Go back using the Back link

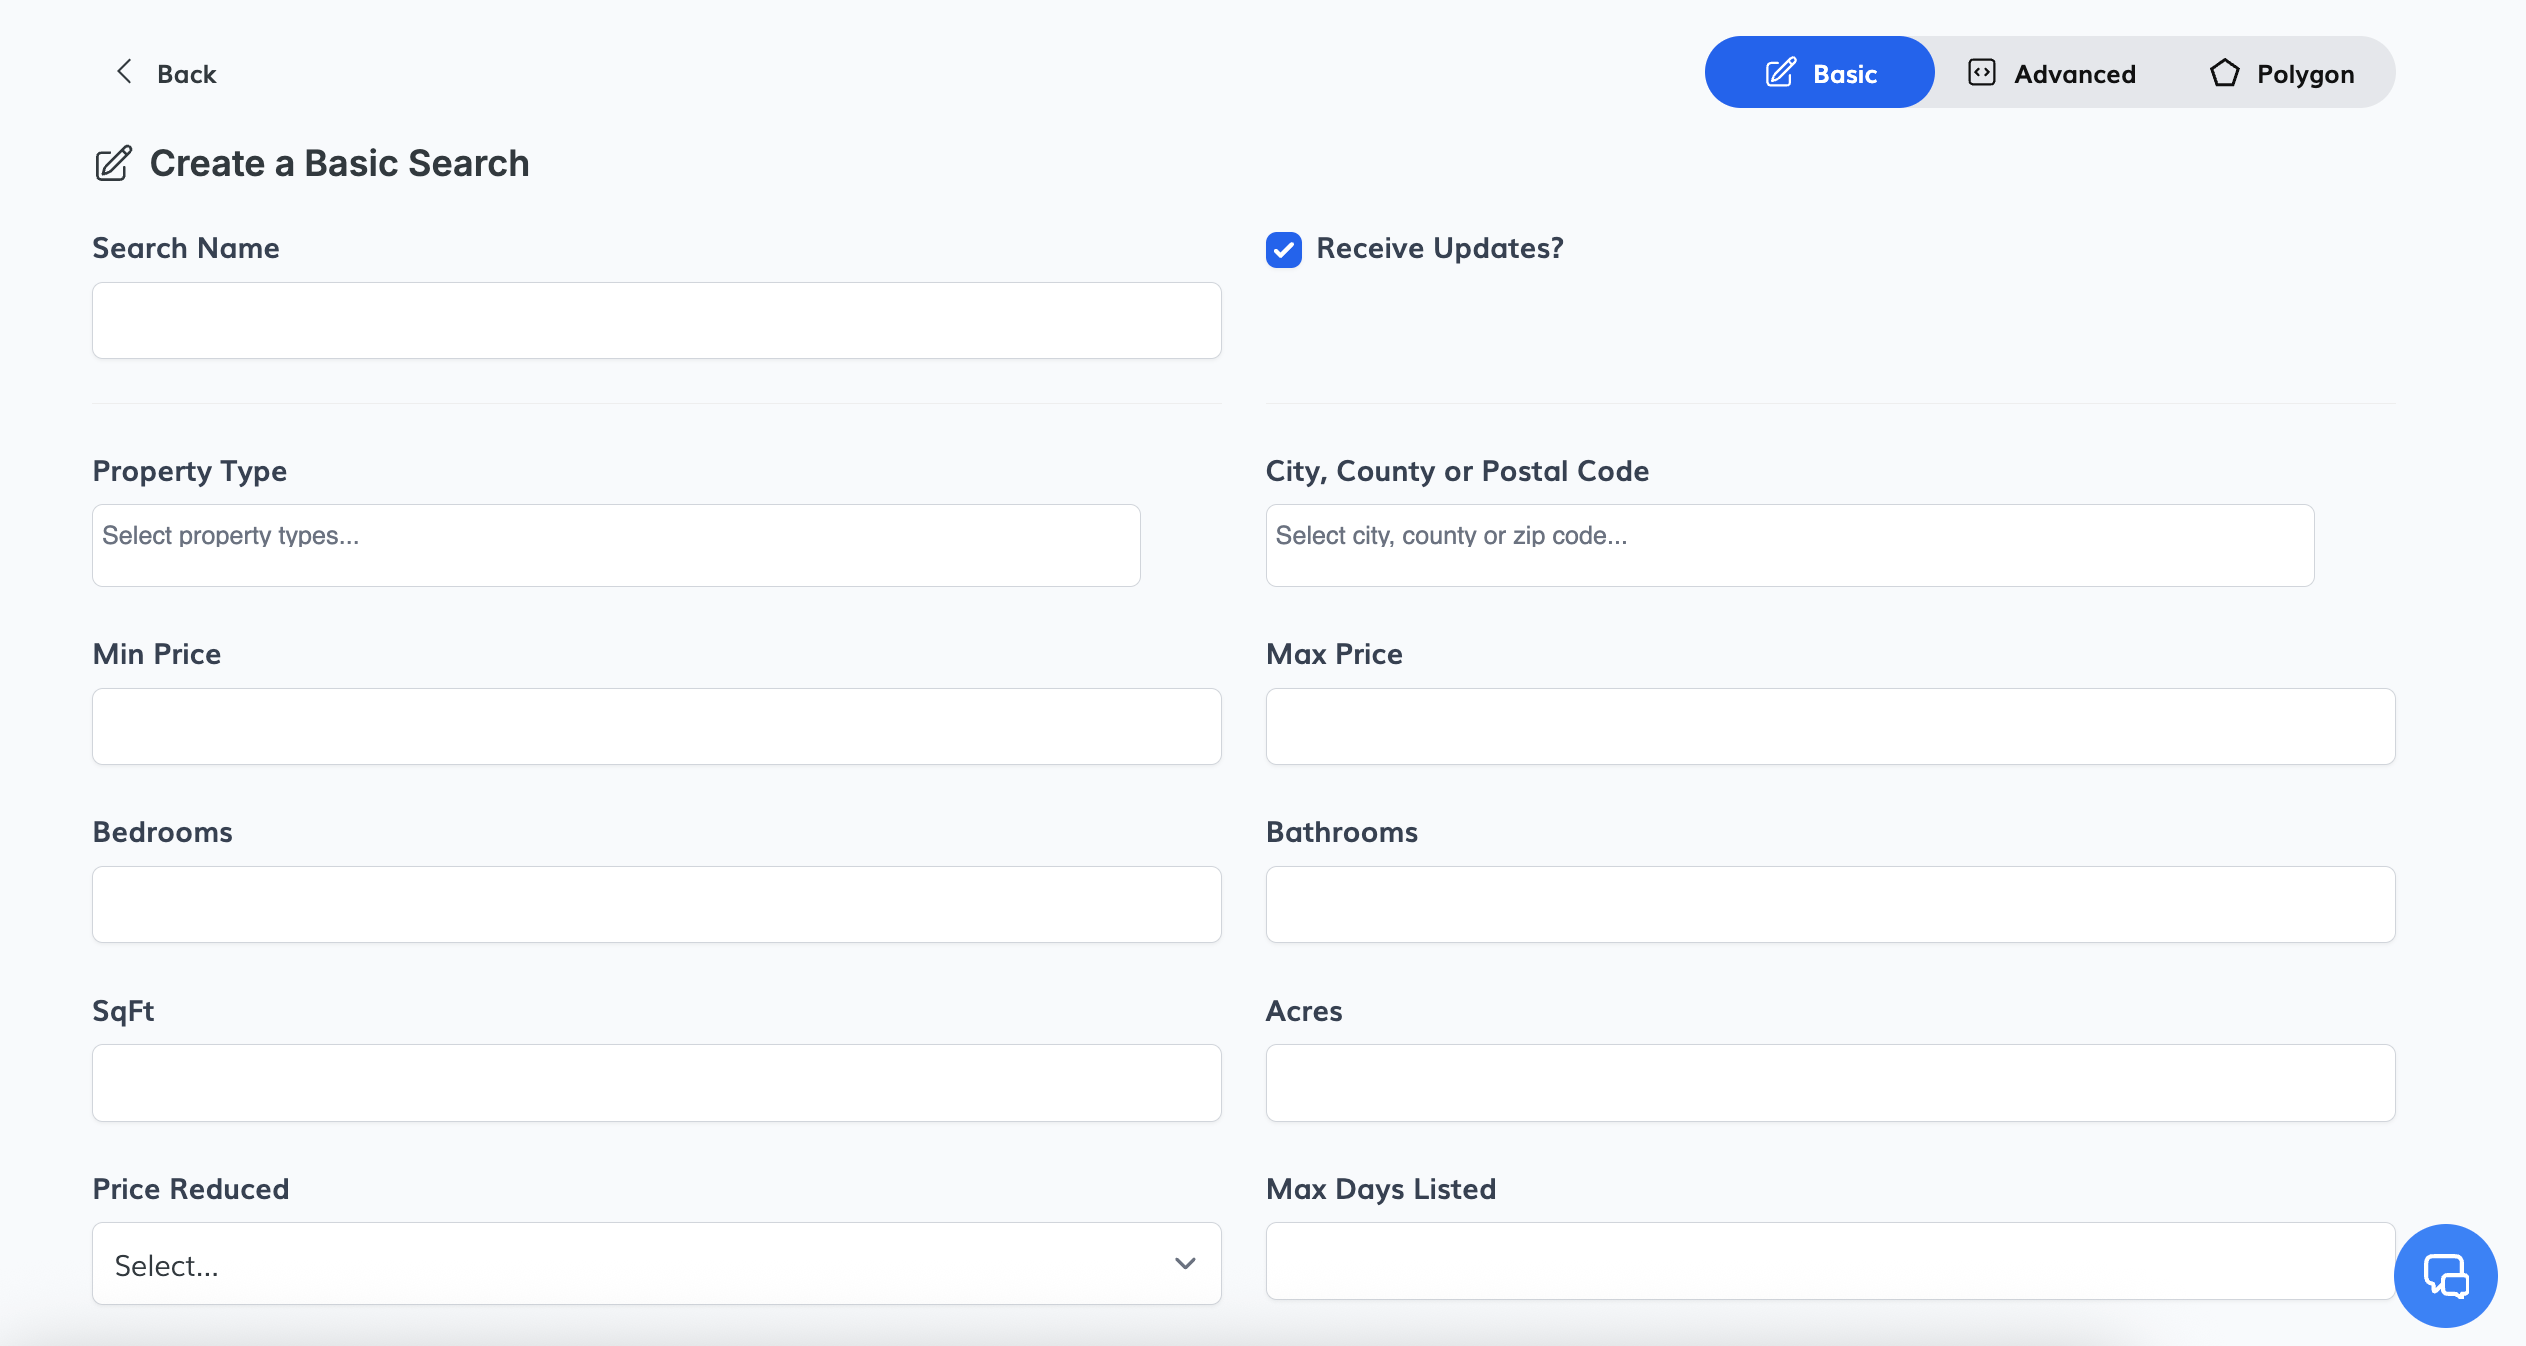[186, 74]
